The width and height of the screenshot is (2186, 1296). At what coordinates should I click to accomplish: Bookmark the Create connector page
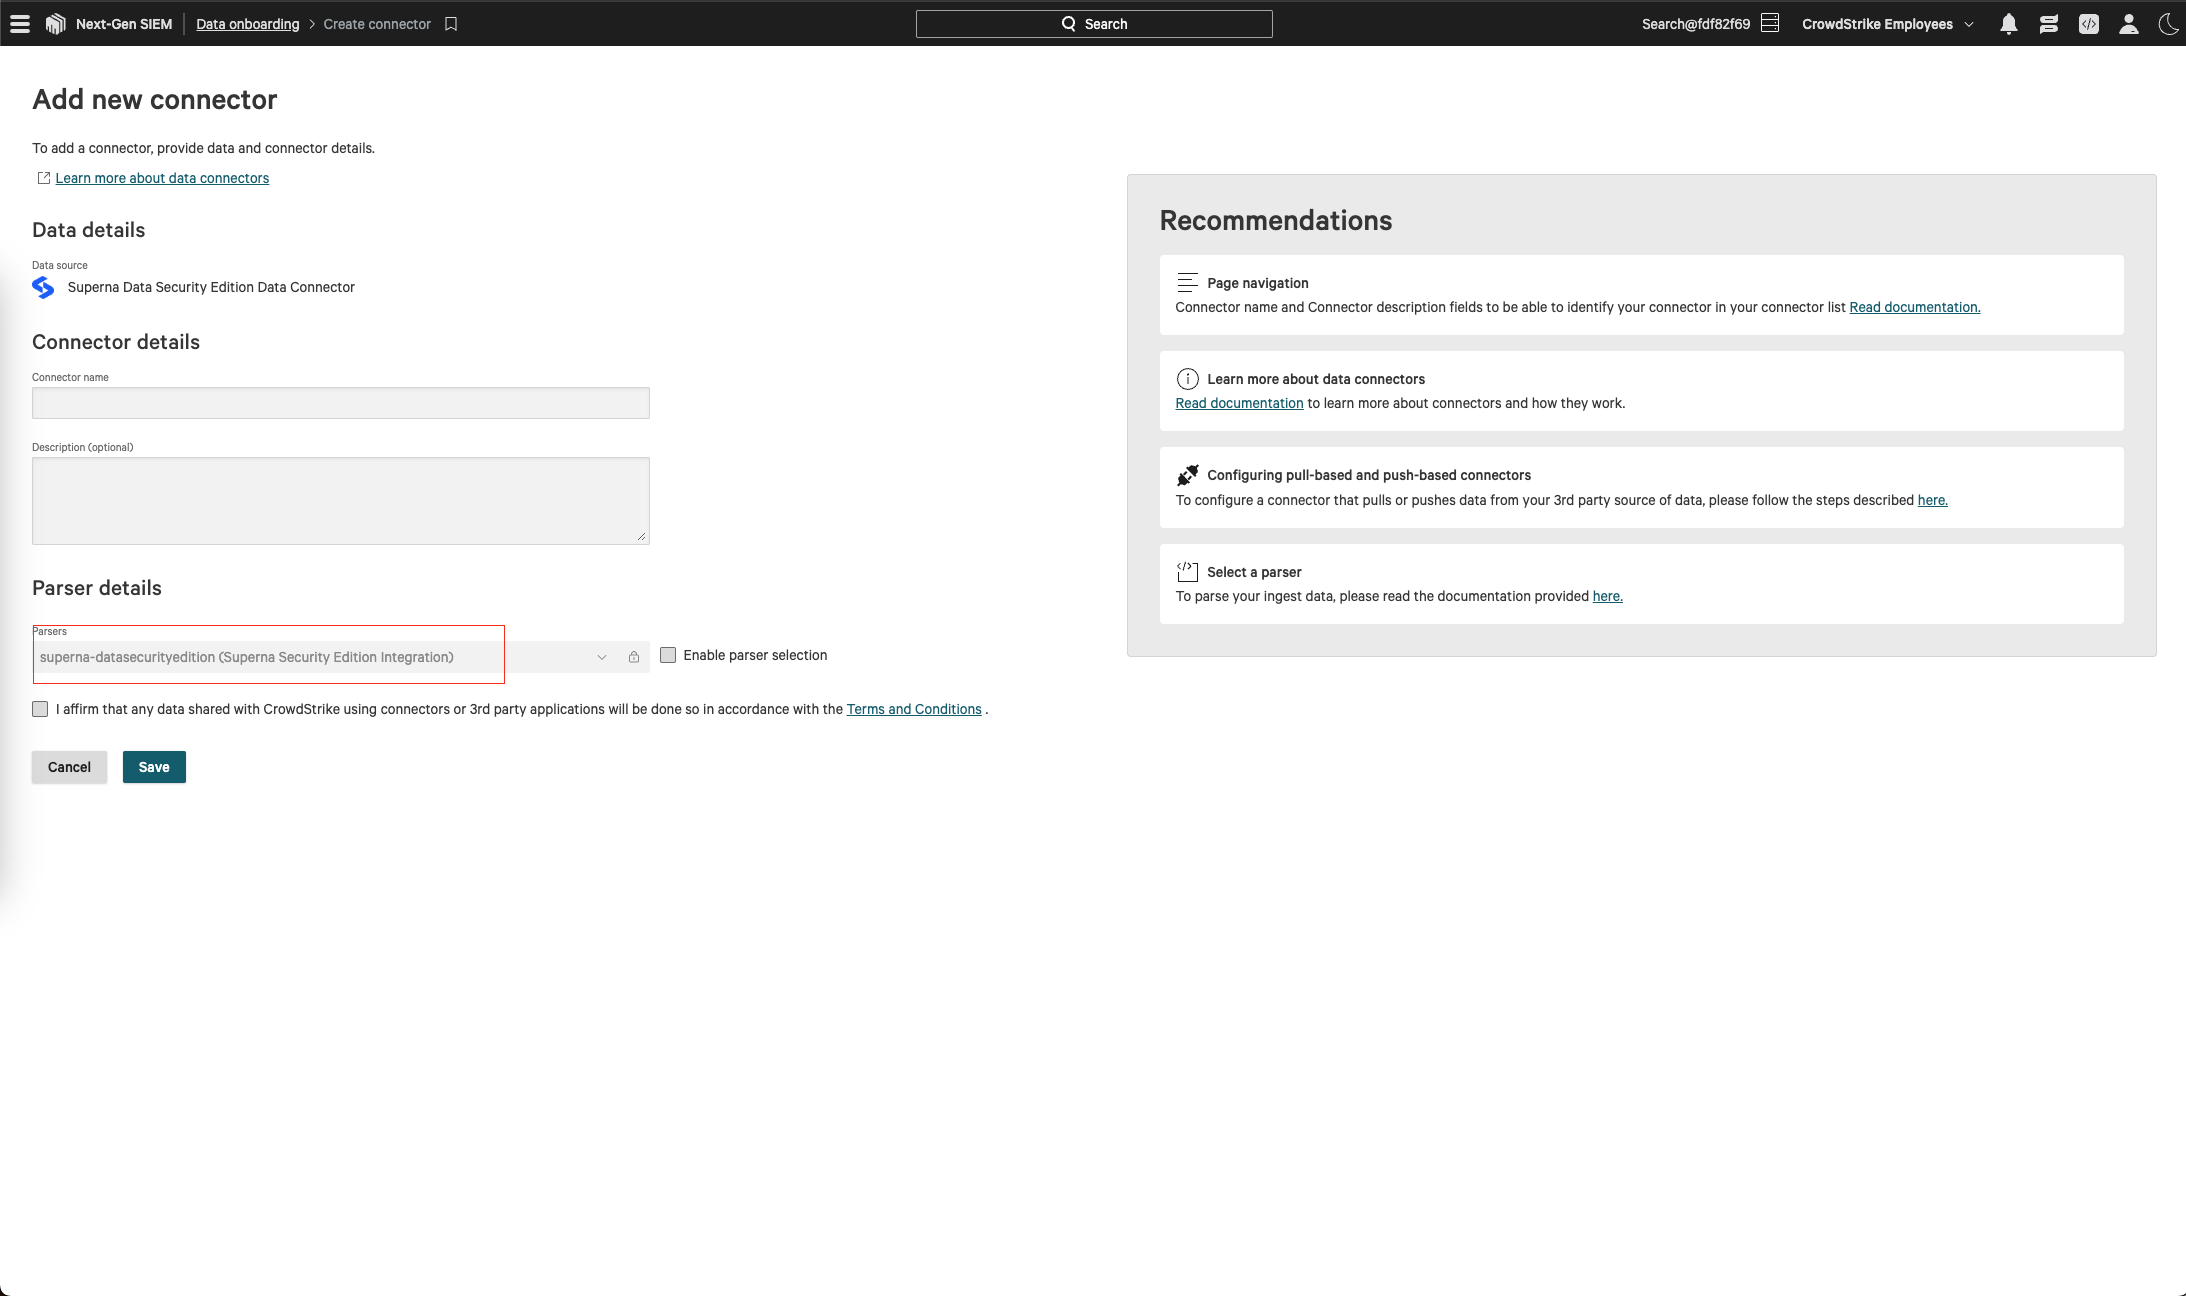[x=451, y=24]
